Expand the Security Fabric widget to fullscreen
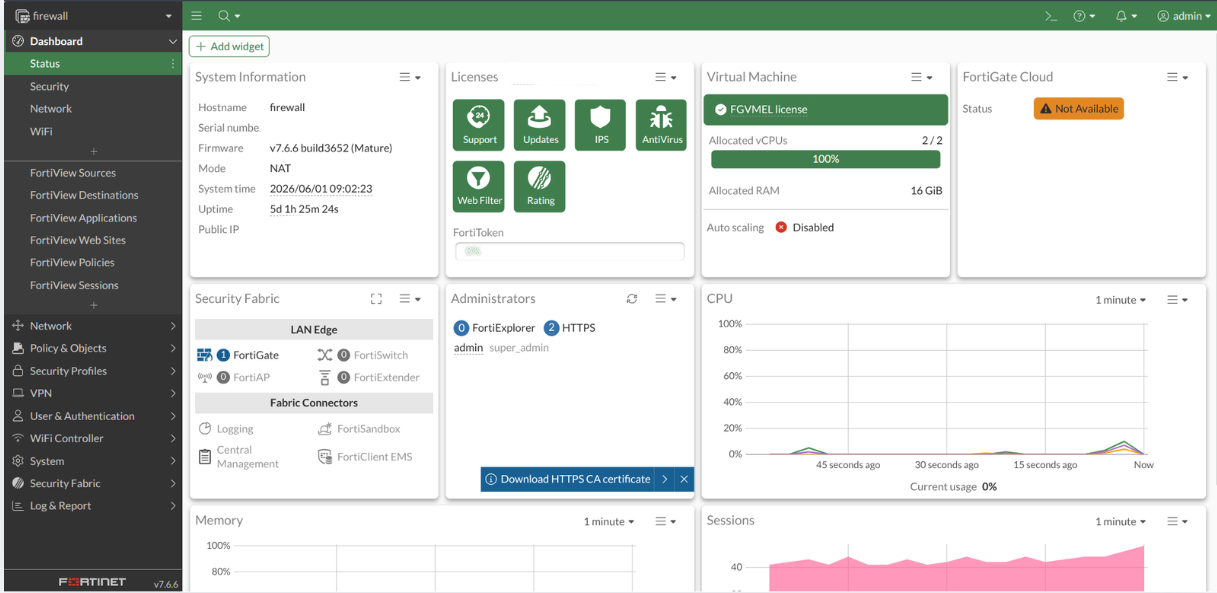The height and width of the screenshot is (593, 1217). point(376,299)
